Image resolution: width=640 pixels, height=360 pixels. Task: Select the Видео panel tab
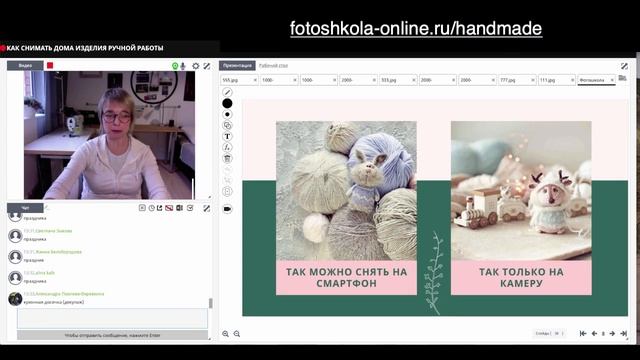[25, 65]
